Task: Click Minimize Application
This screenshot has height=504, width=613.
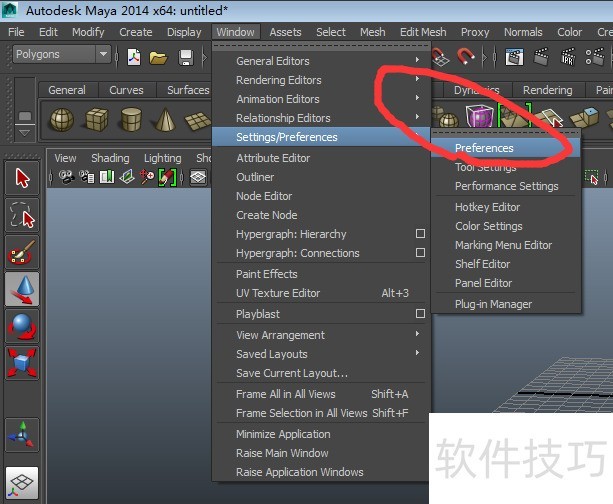Action: pos(283,434)
